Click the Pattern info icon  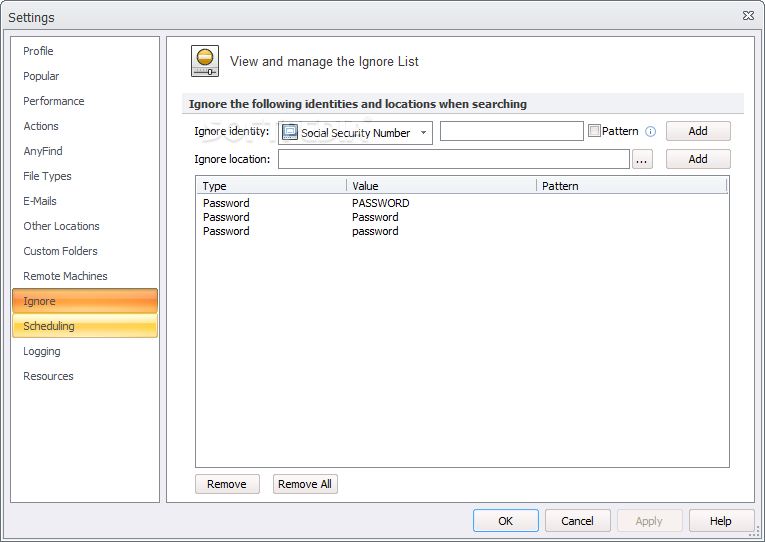coord(650,131)
